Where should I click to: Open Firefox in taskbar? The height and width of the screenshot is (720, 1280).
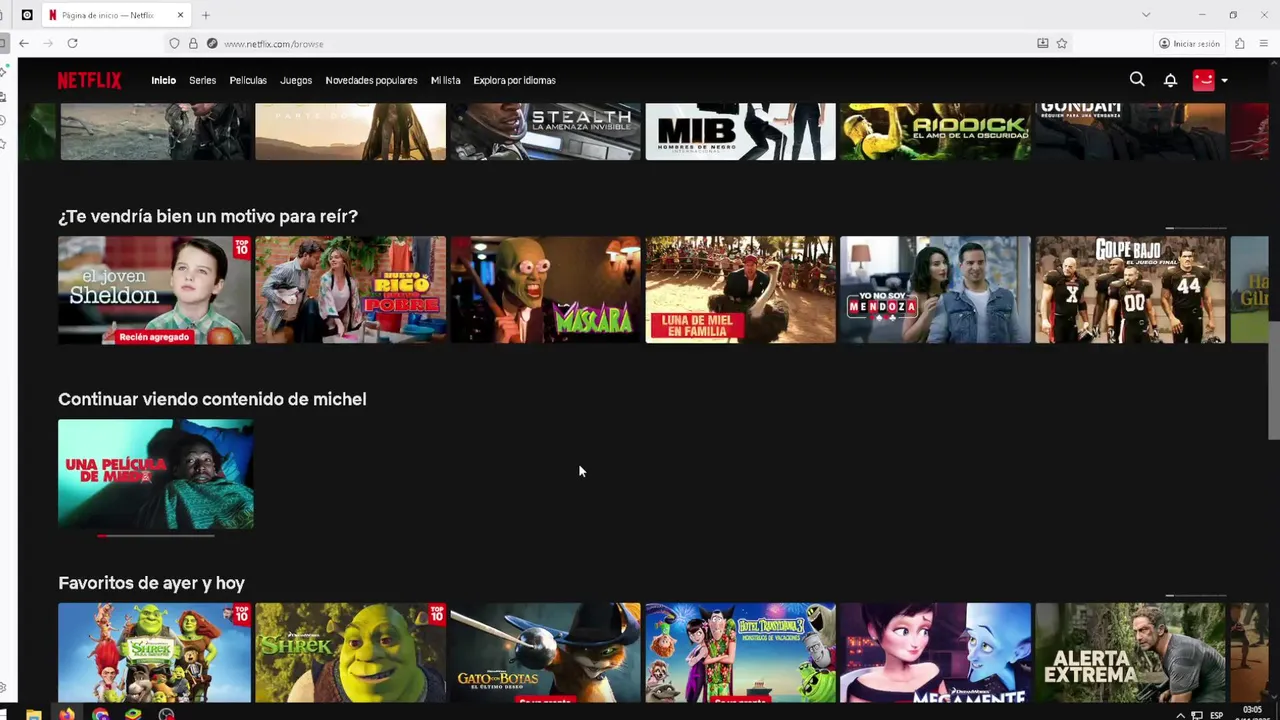(x=67, y=715)
